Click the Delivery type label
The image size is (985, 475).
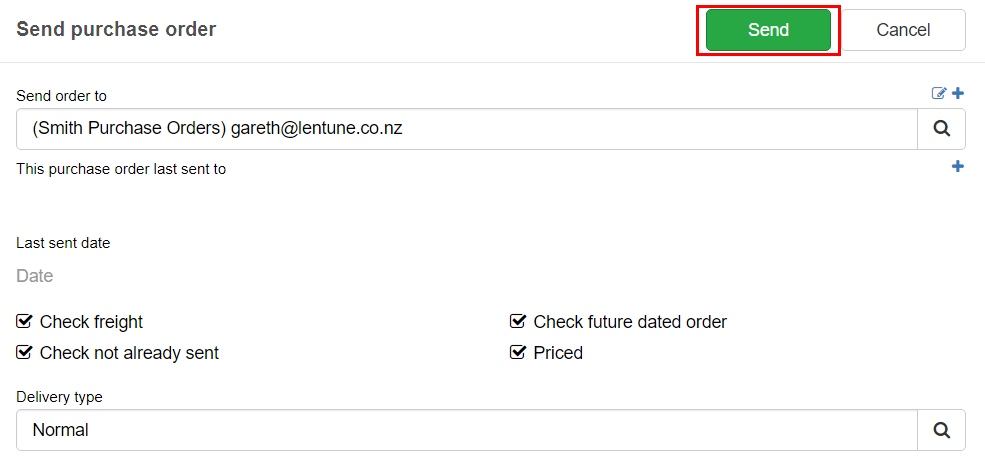[59, 397]
